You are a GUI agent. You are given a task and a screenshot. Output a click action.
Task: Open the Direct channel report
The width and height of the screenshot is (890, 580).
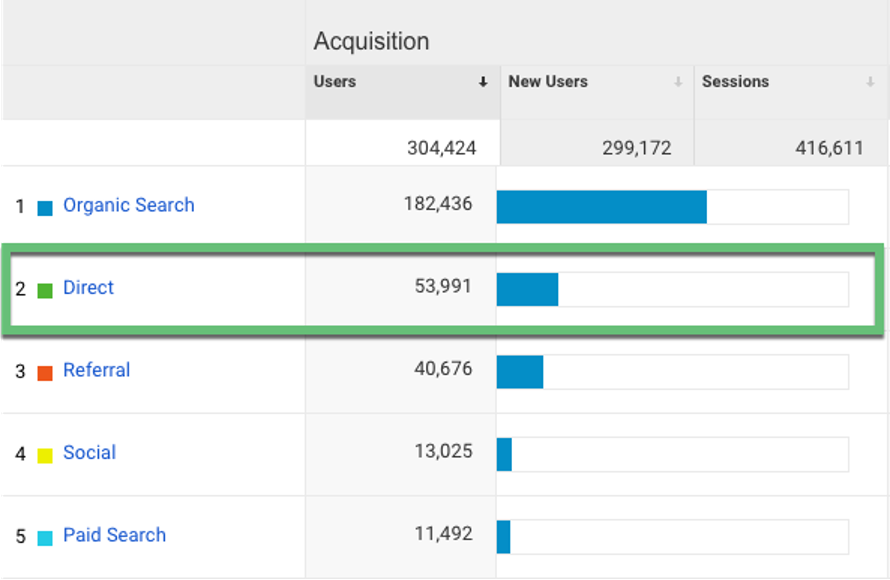(x=88, y=288)
